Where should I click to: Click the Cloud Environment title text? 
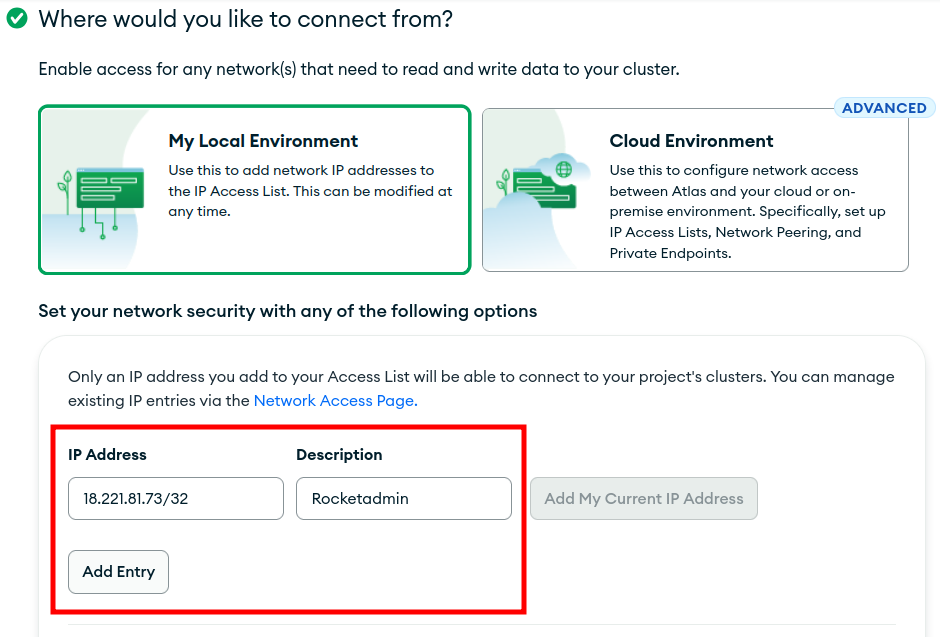[x=691, y=141]
